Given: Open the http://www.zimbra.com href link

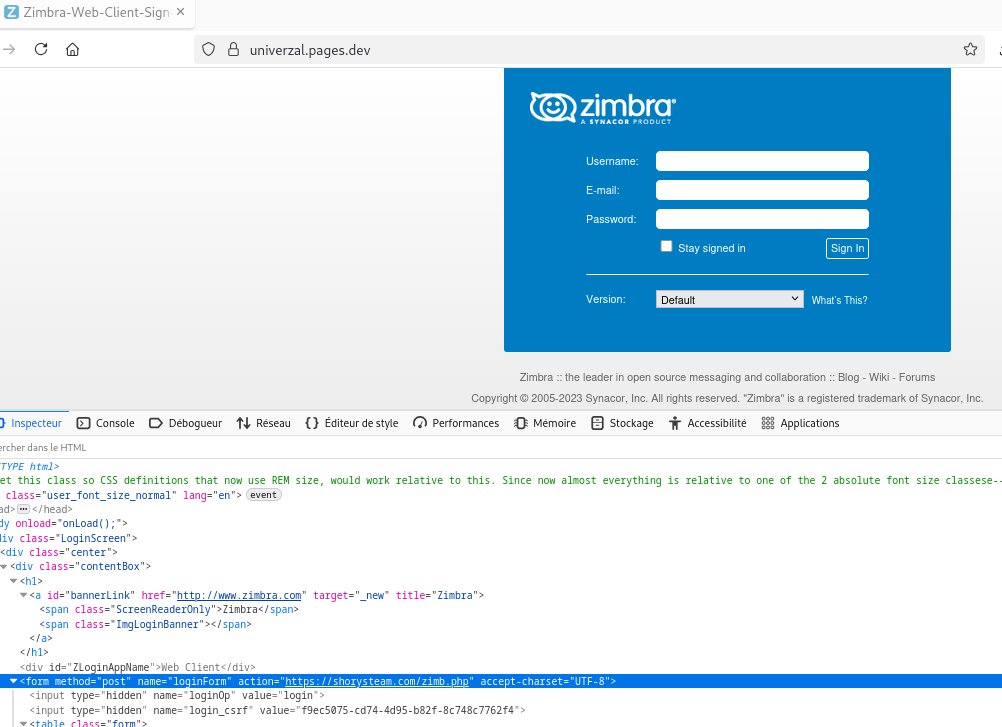Looking at the screenshot, I should (x=239, y=595).
